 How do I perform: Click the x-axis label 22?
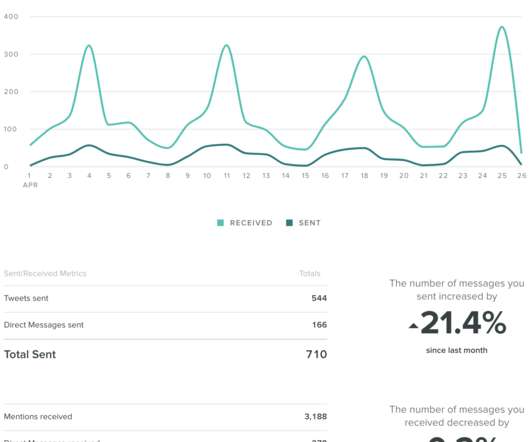pos(443,175)
